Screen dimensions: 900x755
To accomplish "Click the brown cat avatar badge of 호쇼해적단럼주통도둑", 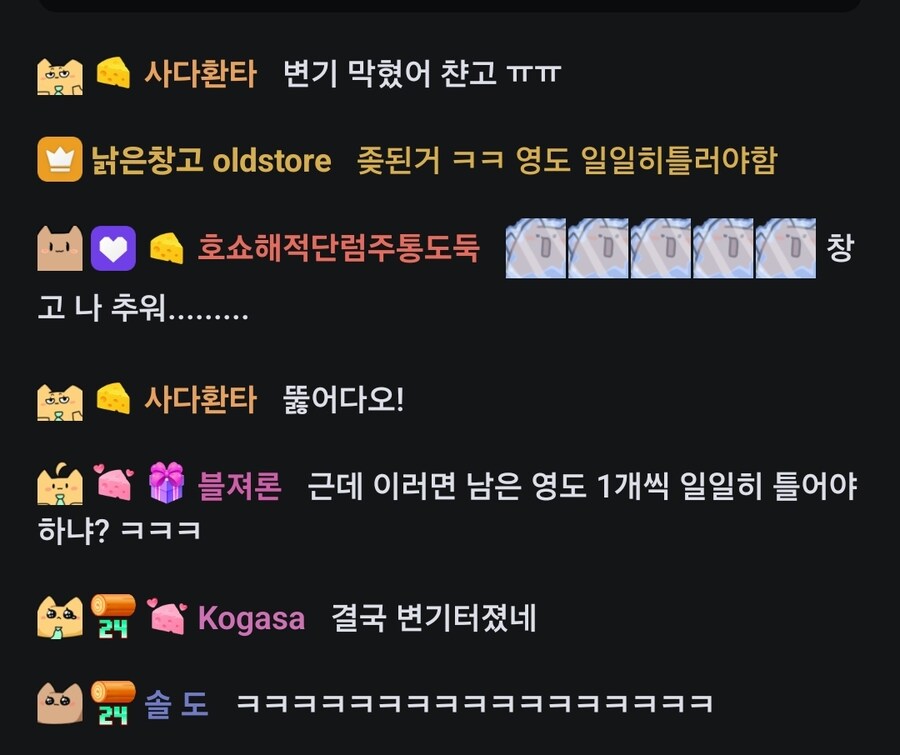I will tap(60, 248).
